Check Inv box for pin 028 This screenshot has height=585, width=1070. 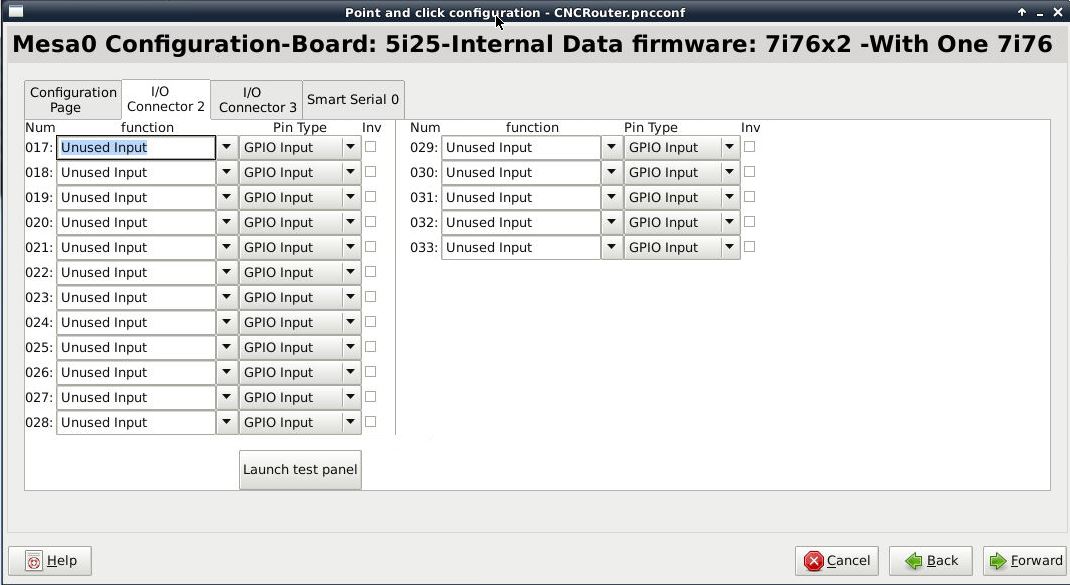click(371, 422)
